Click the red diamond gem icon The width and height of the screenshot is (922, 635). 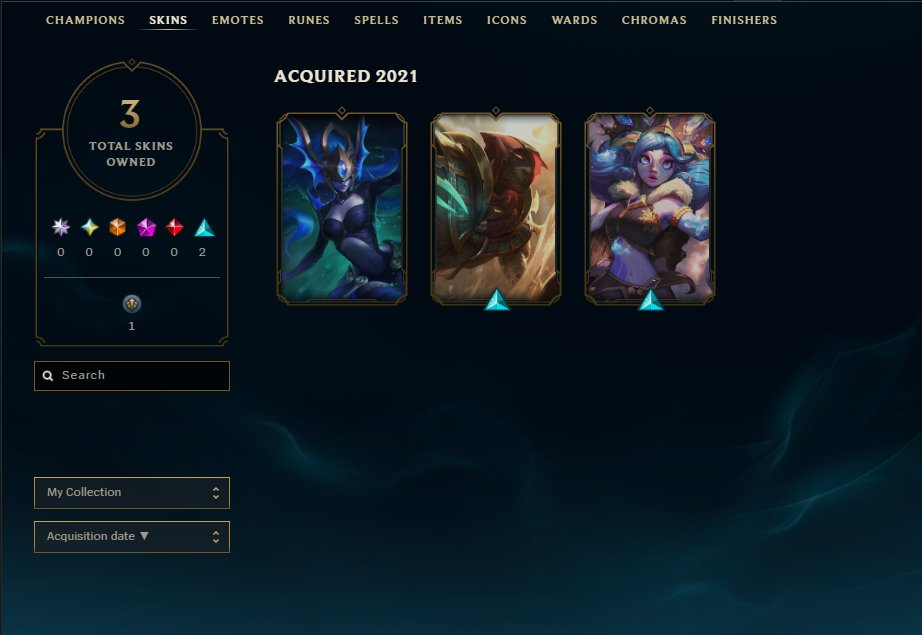point(174,227)
